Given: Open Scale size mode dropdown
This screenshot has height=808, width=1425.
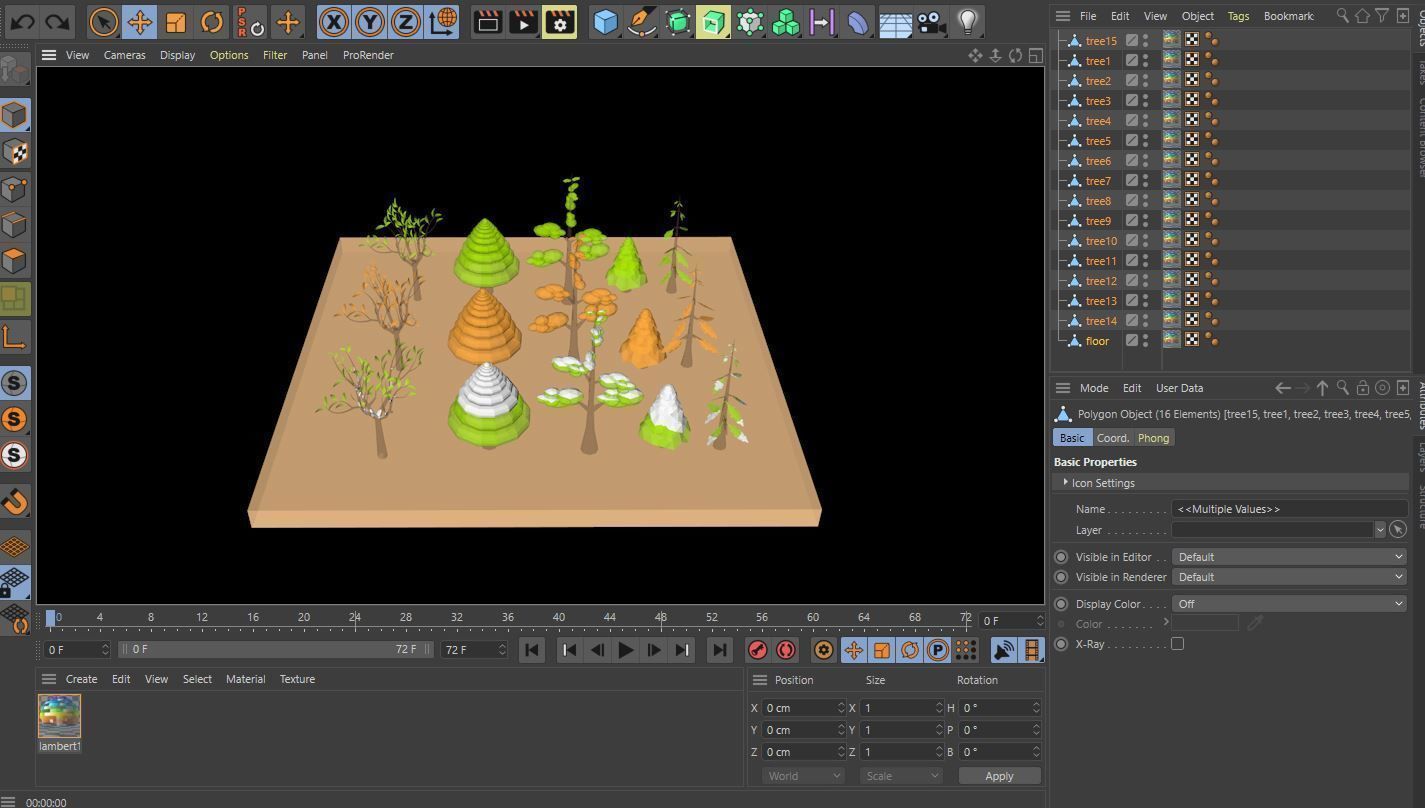Looking at the screenshot, I should [902, 776].
